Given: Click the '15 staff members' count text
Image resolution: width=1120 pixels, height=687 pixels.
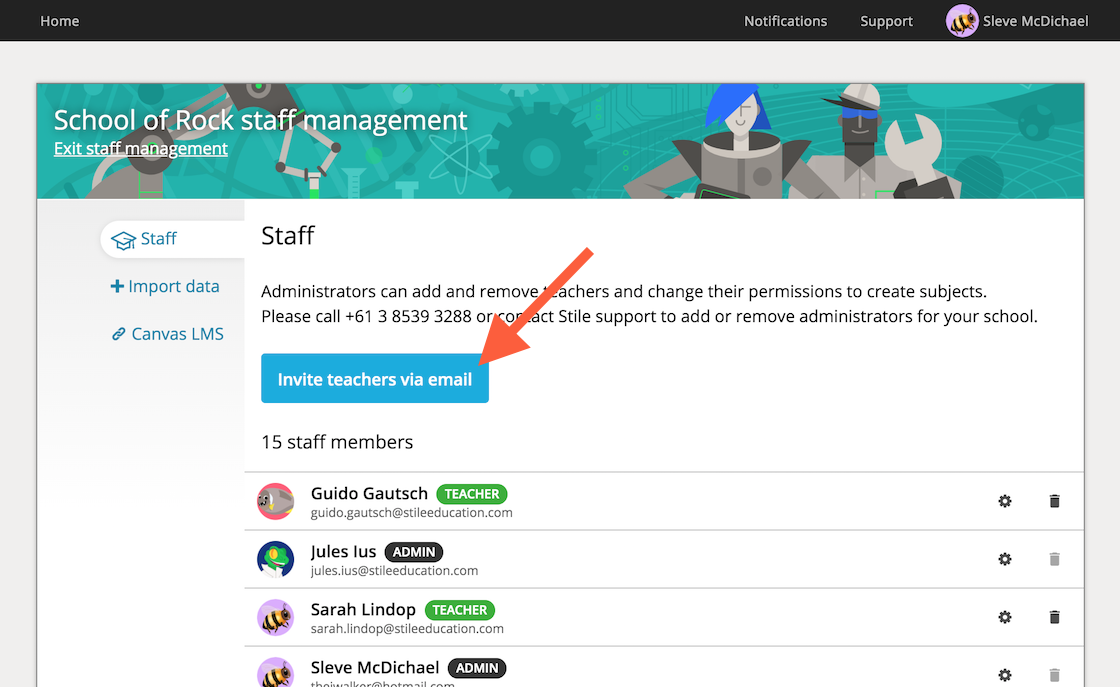Looking at the screenshot, I should [337, 442].
